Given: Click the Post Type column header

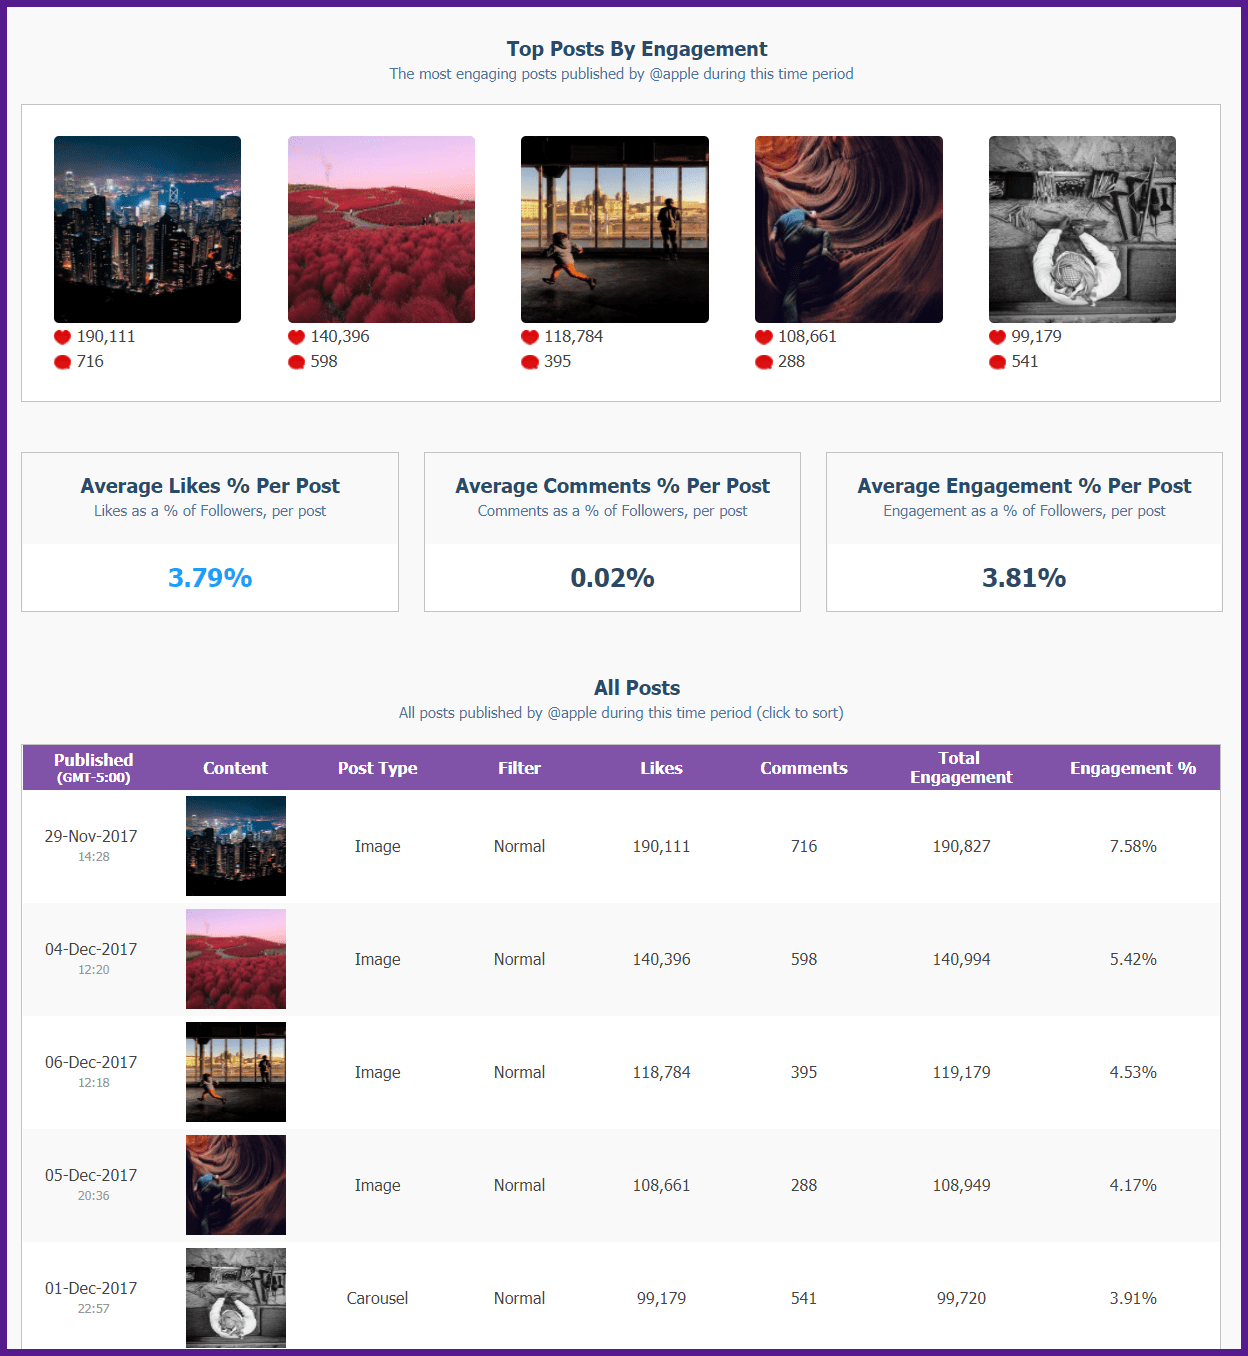Looking at the screenshot, I should tap(377, 768).
